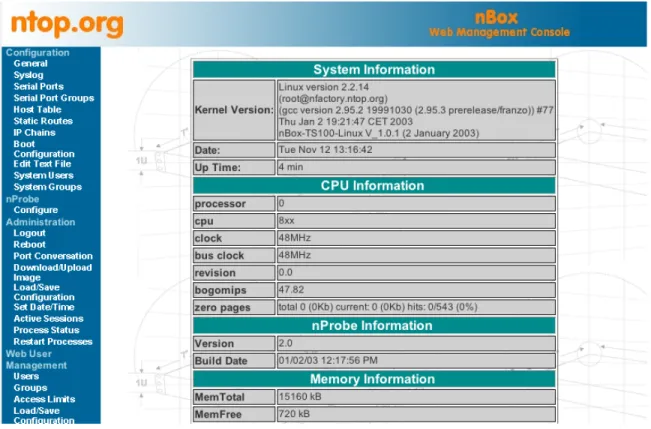
Task: Click nProbe Version value '2.0'
Action: 285,343
